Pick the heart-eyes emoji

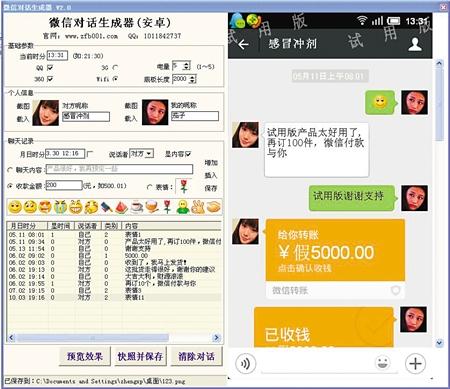coord(45,207)
